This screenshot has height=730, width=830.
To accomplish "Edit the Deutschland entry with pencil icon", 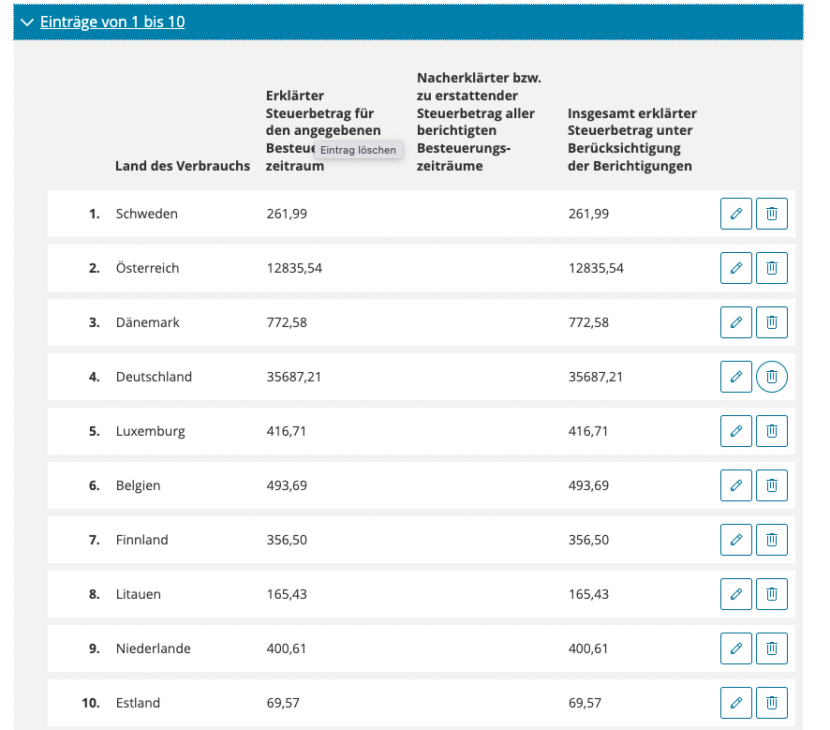I will pyautogui.click(x=736, y=376).
